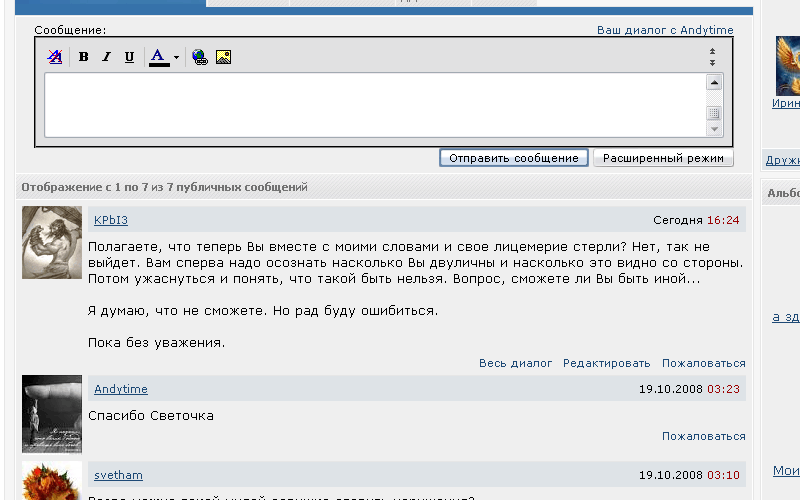Toggle underline formatting
This screenshot has width=800, height=500.
pos(129,57)
